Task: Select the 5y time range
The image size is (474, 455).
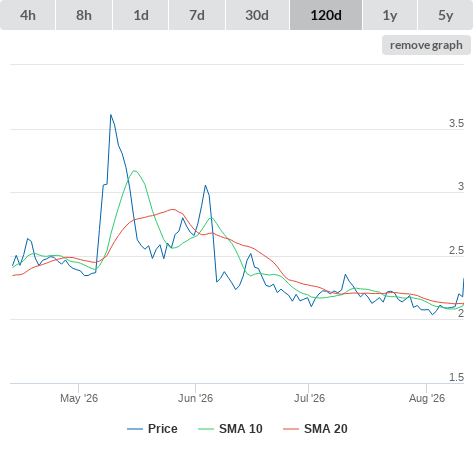Action: 445,15
